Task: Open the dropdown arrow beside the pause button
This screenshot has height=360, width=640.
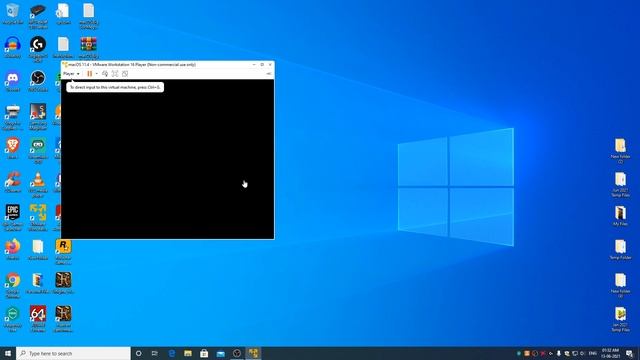Action: tap(96, 74)
